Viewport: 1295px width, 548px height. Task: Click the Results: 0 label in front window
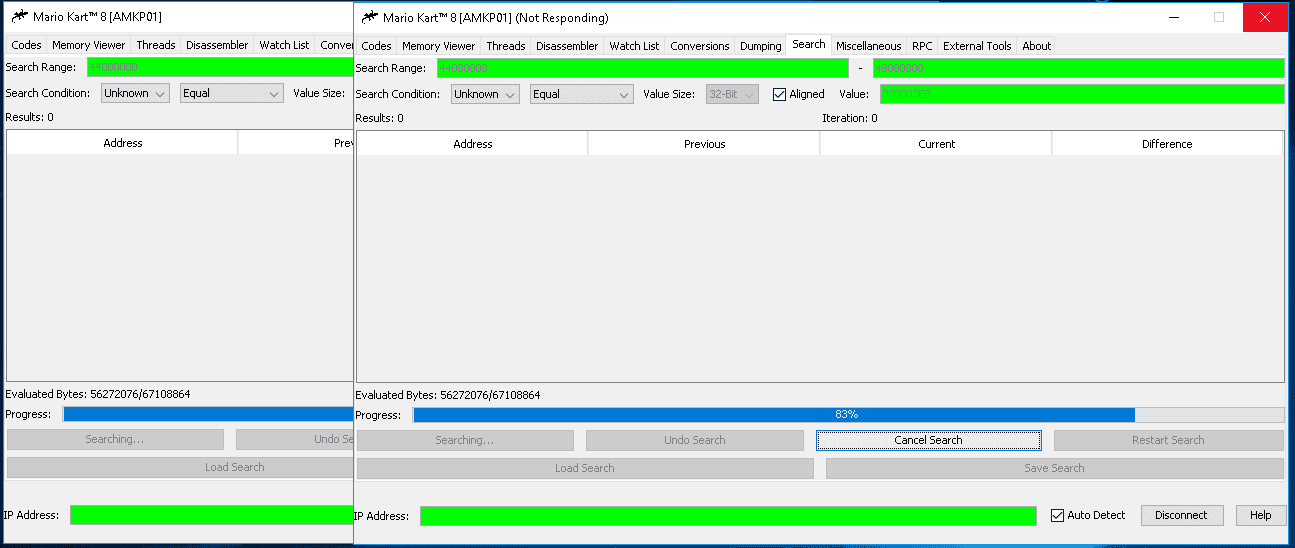(x=380, y=118)
